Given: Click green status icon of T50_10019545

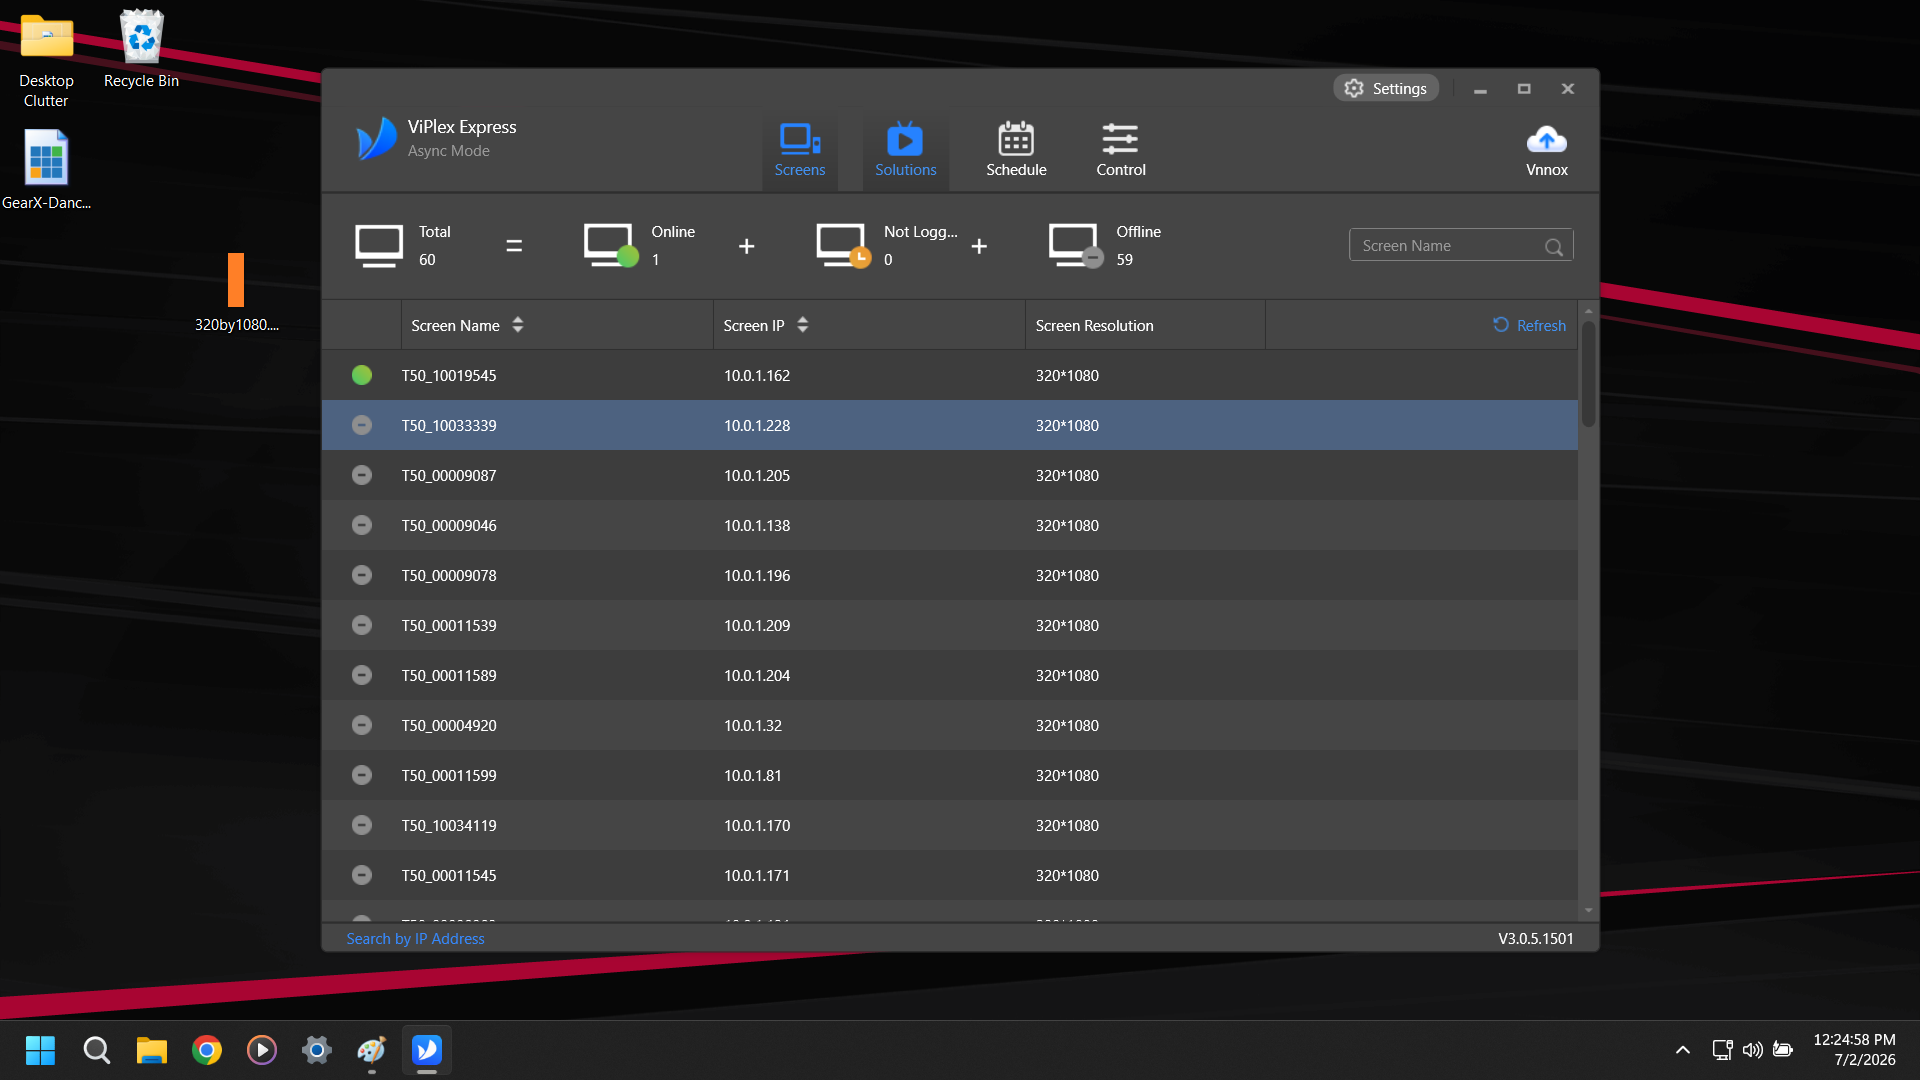Looking at the screenshot, I should 362,375.
